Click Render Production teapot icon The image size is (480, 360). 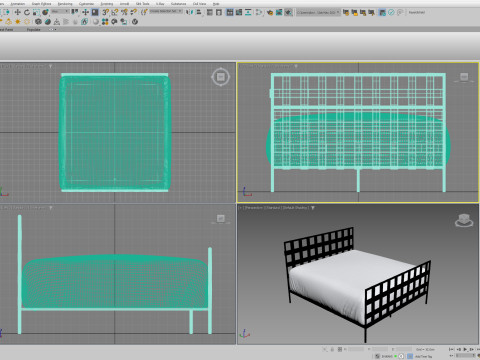(x=288, y=12)
